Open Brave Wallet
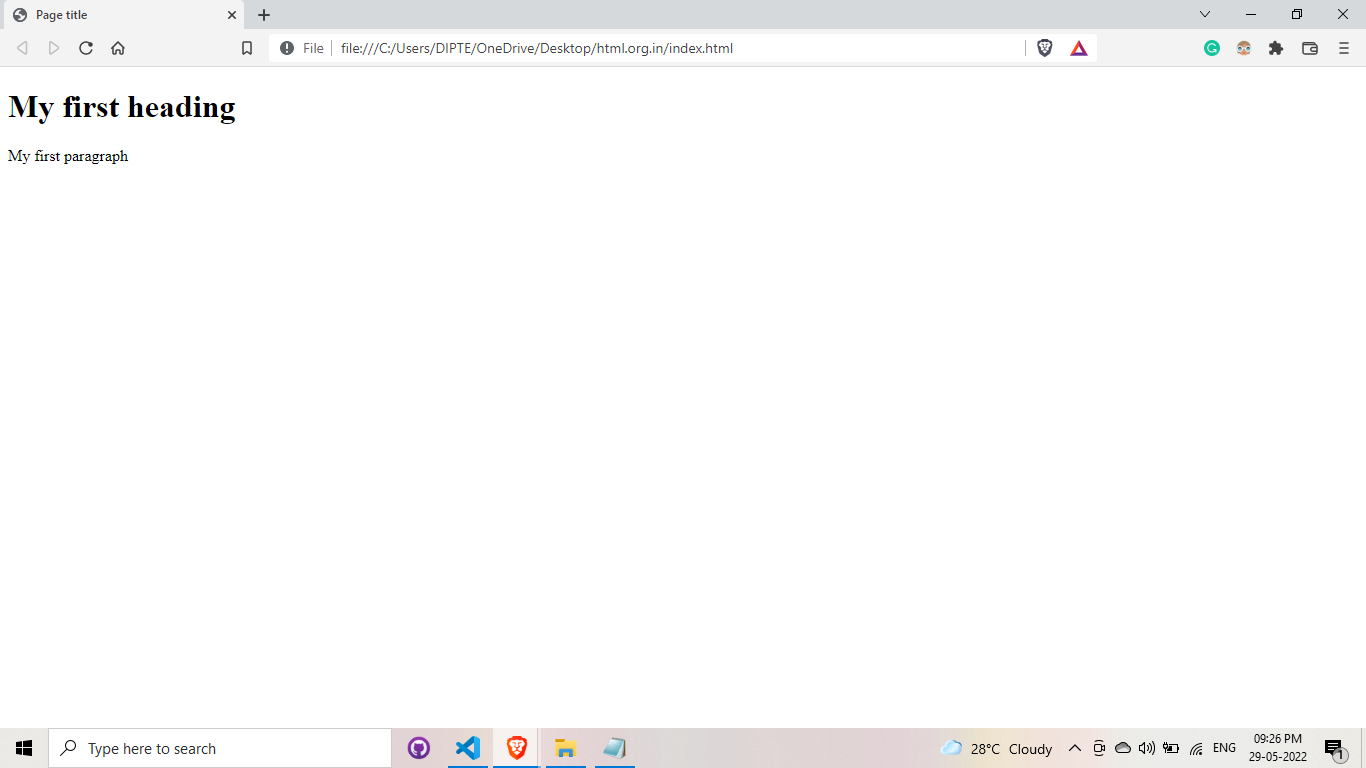Screen dimensions: 1366x768 point(1309,47)
